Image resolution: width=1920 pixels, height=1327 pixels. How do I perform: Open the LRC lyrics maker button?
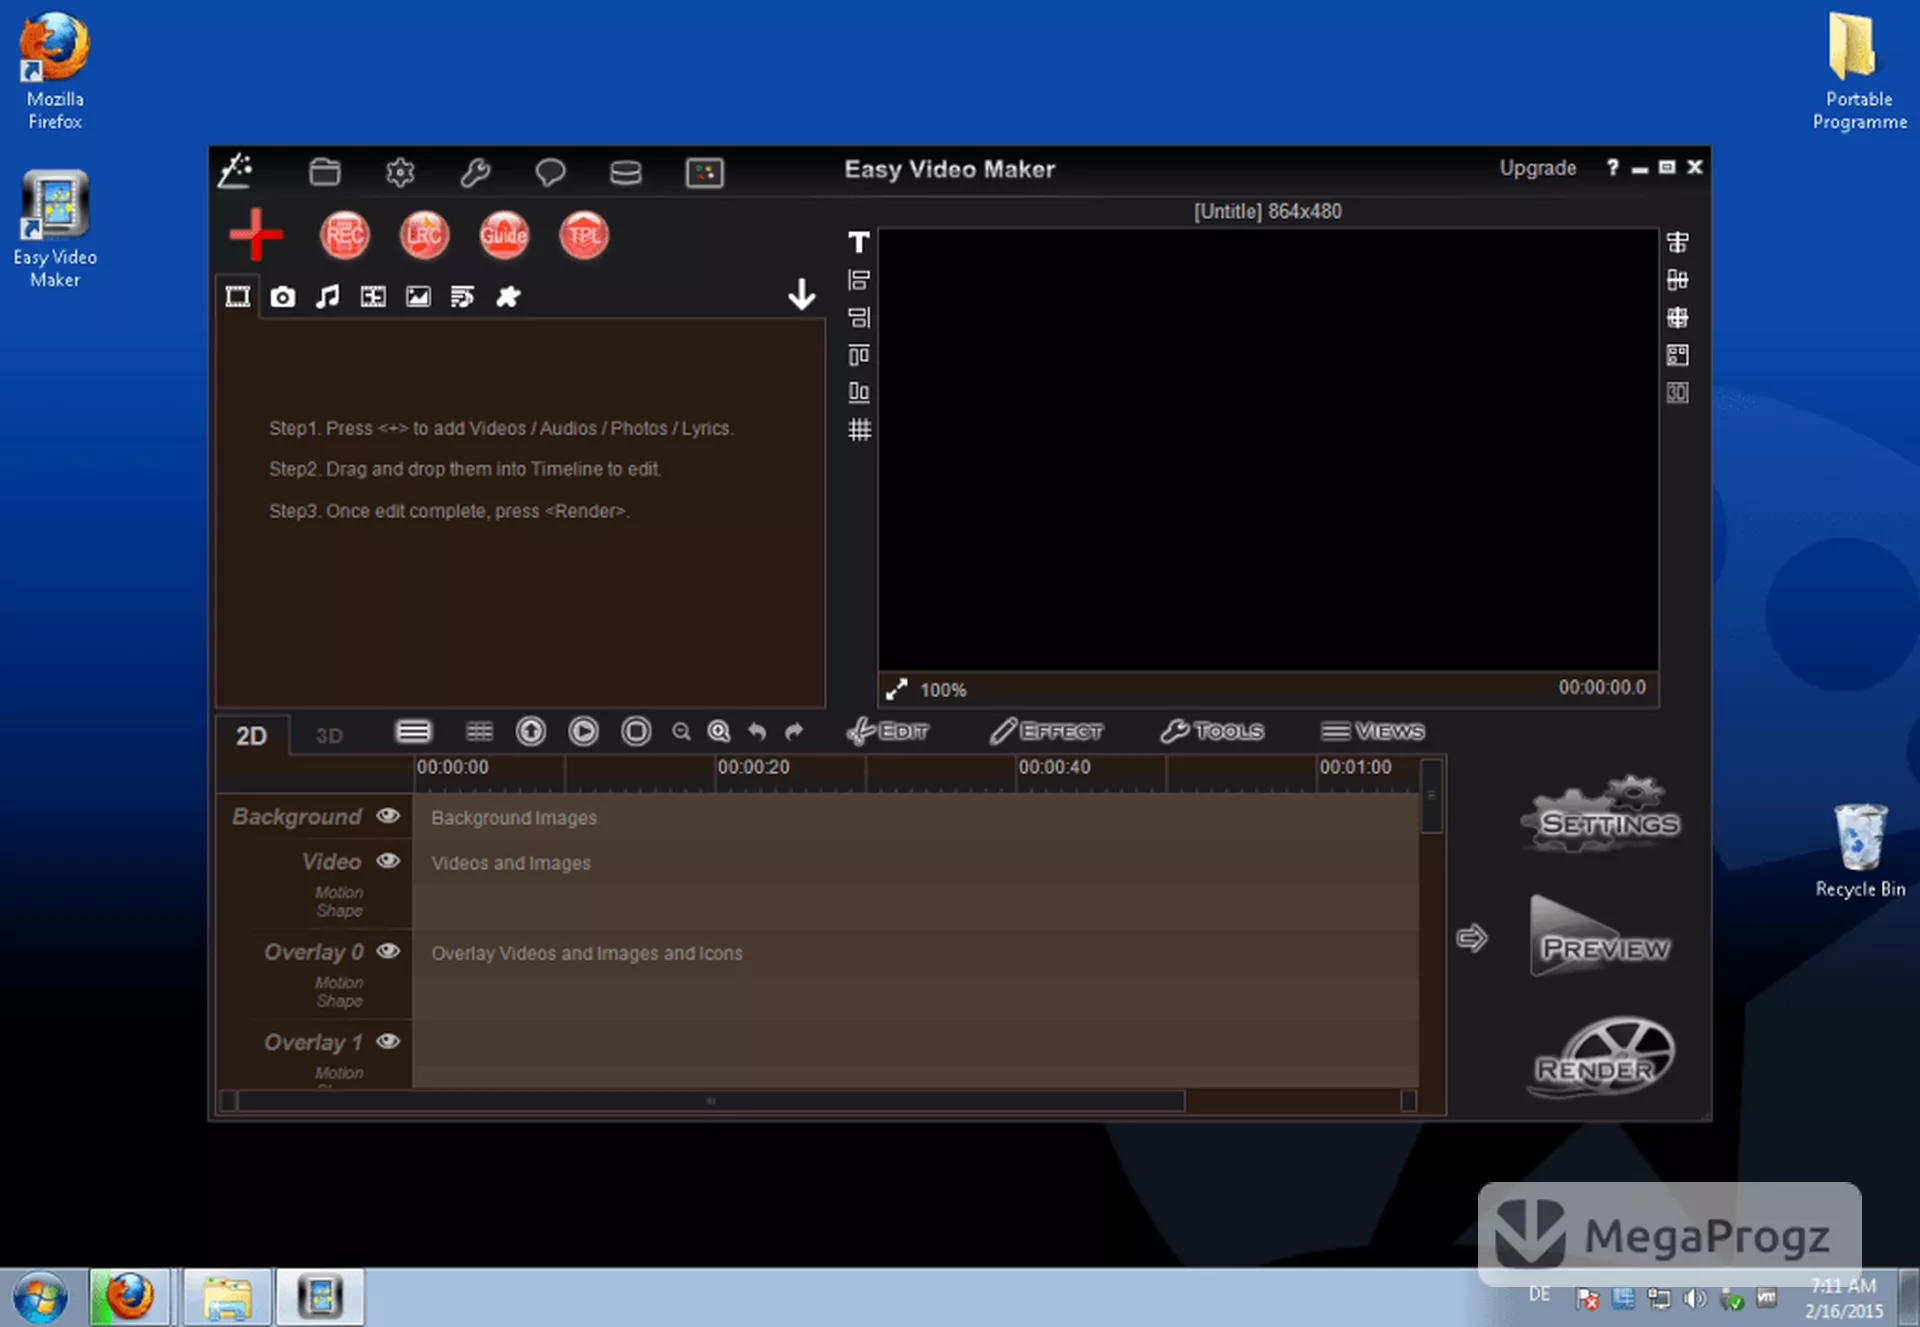[424, 236]
